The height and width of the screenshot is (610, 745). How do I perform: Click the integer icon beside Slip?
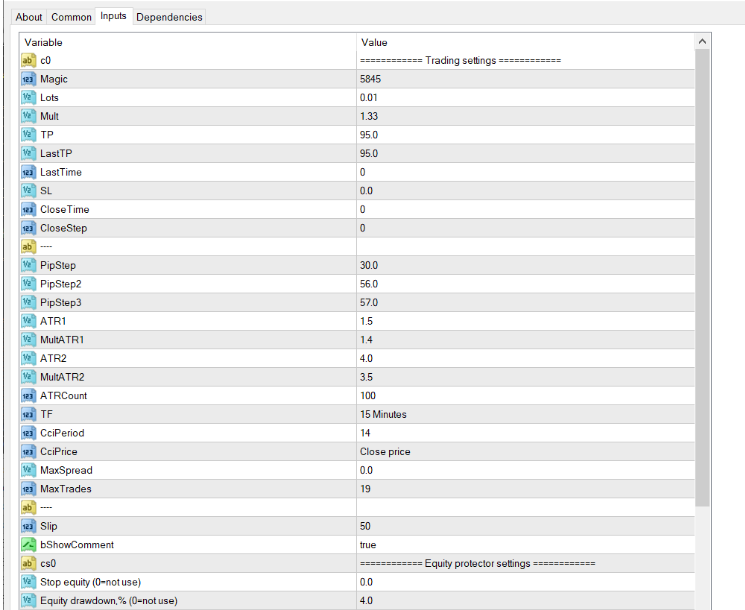[x=29, y=526]
